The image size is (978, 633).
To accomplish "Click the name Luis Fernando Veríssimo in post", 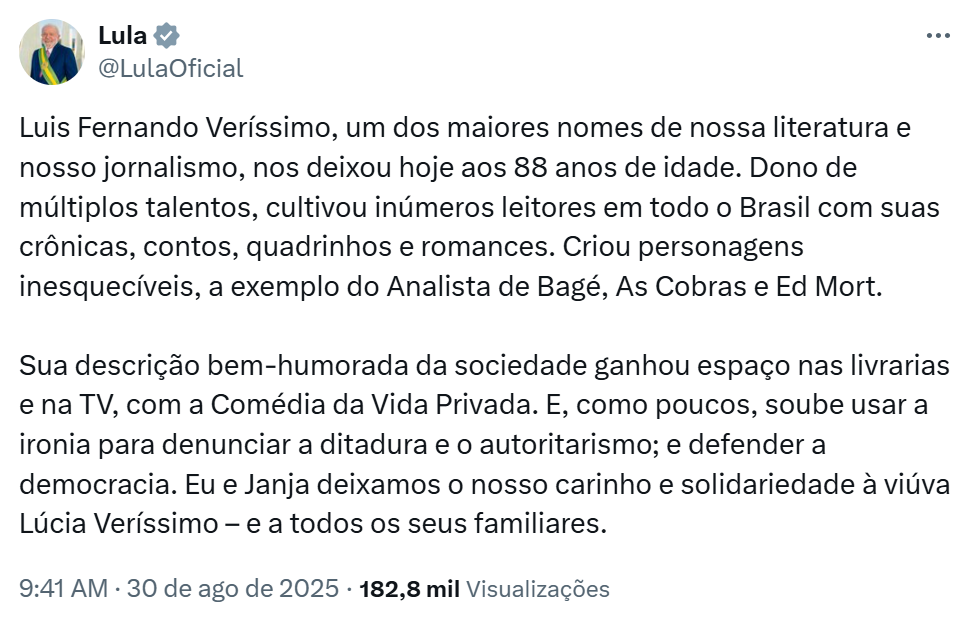I will click(174, 128).
